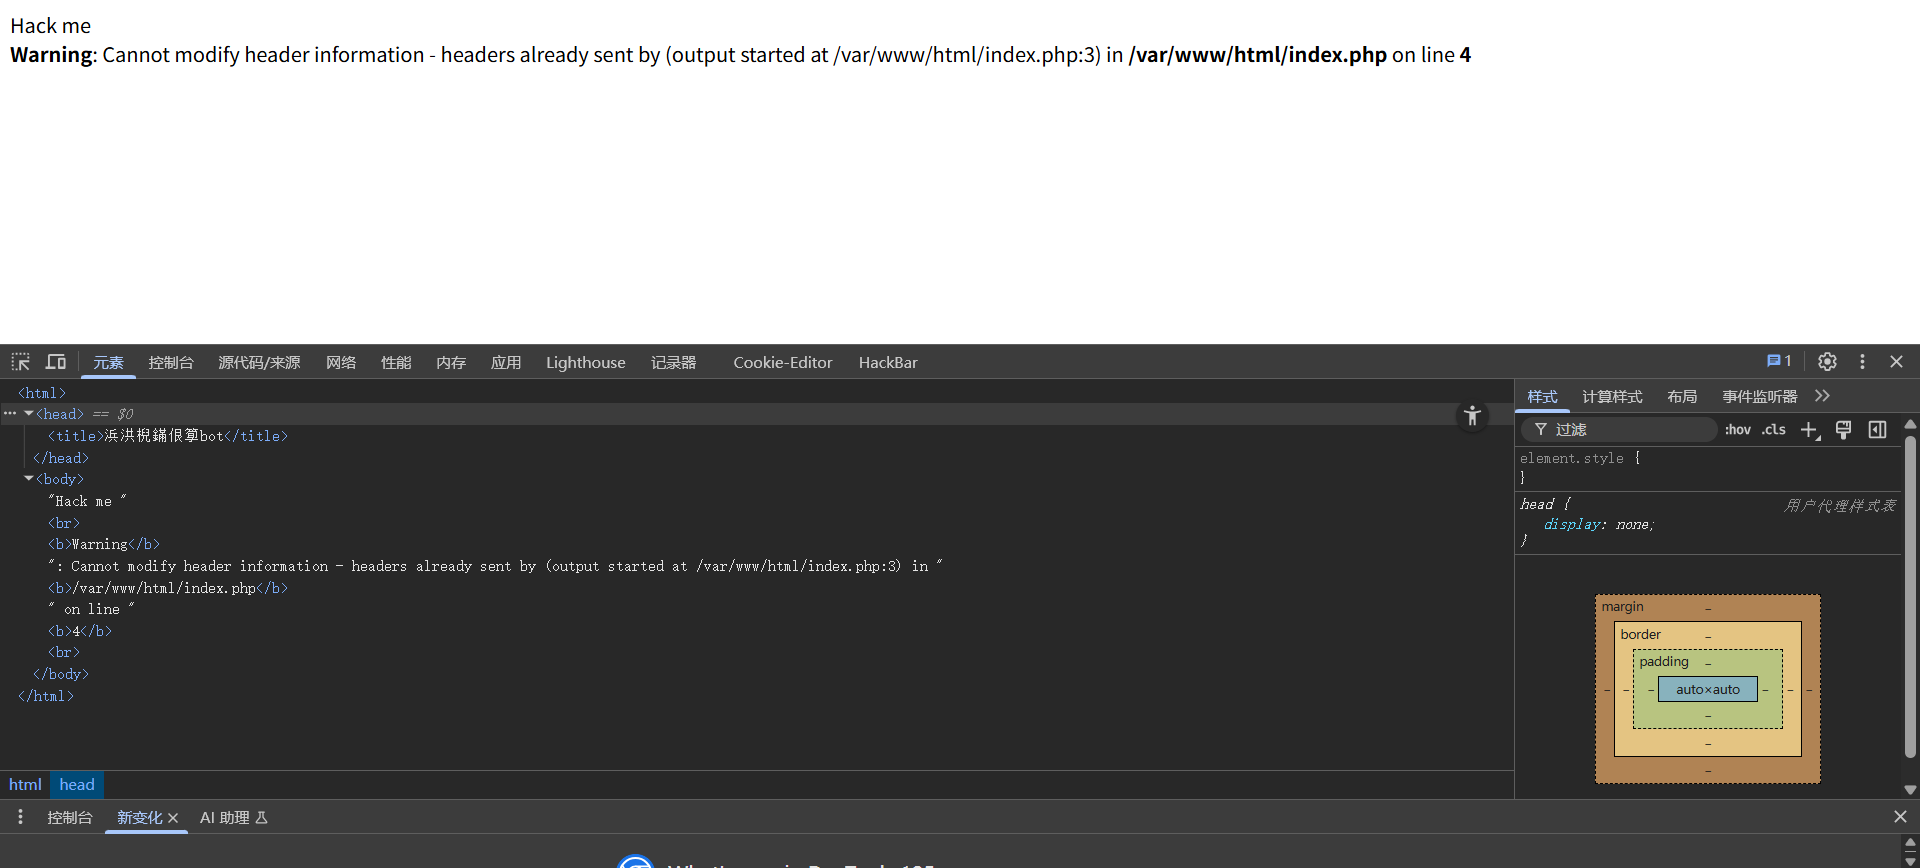Select the closing </head> tag
This screenshot has height=868, width=1920.
pyautogui.click(x=61, y=458)
